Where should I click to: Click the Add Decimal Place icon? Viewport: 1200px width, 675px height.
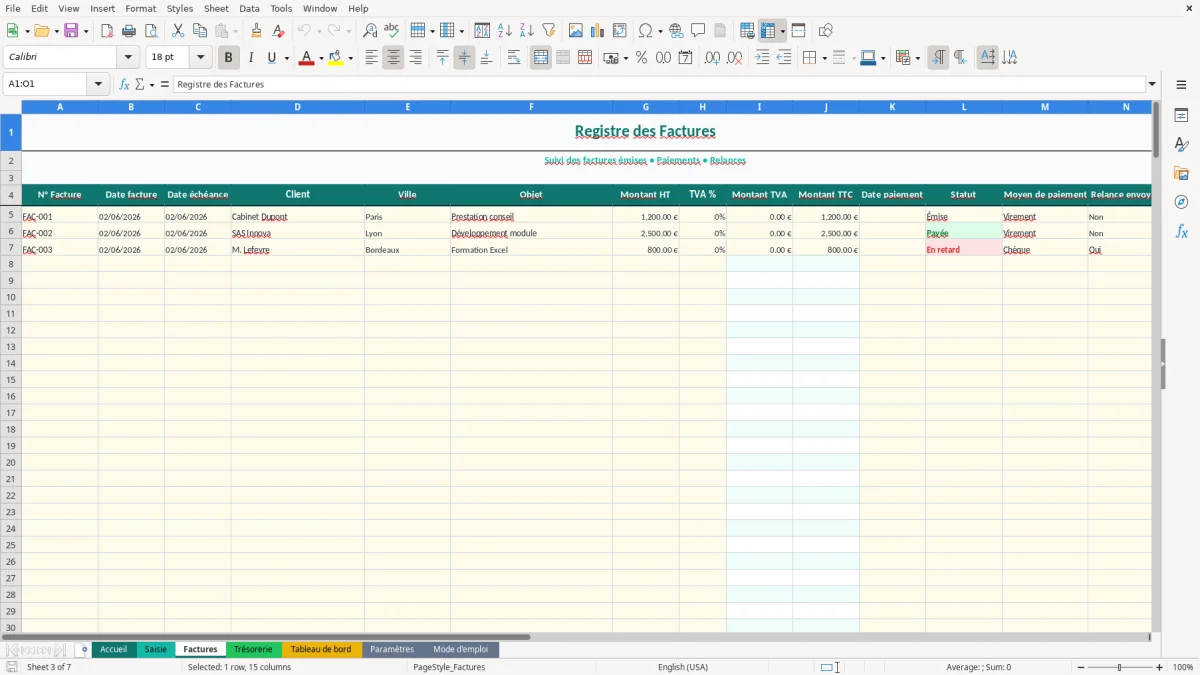(x=713, y=58)
